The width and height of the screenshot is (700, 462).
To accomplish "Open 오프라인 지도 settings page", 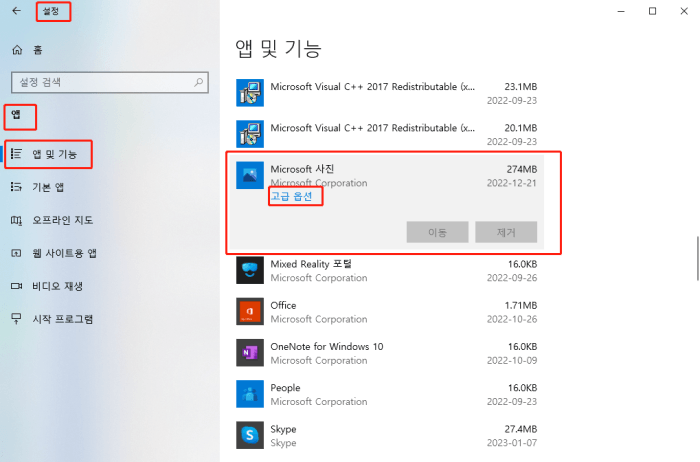I will [x=62, y=220].
